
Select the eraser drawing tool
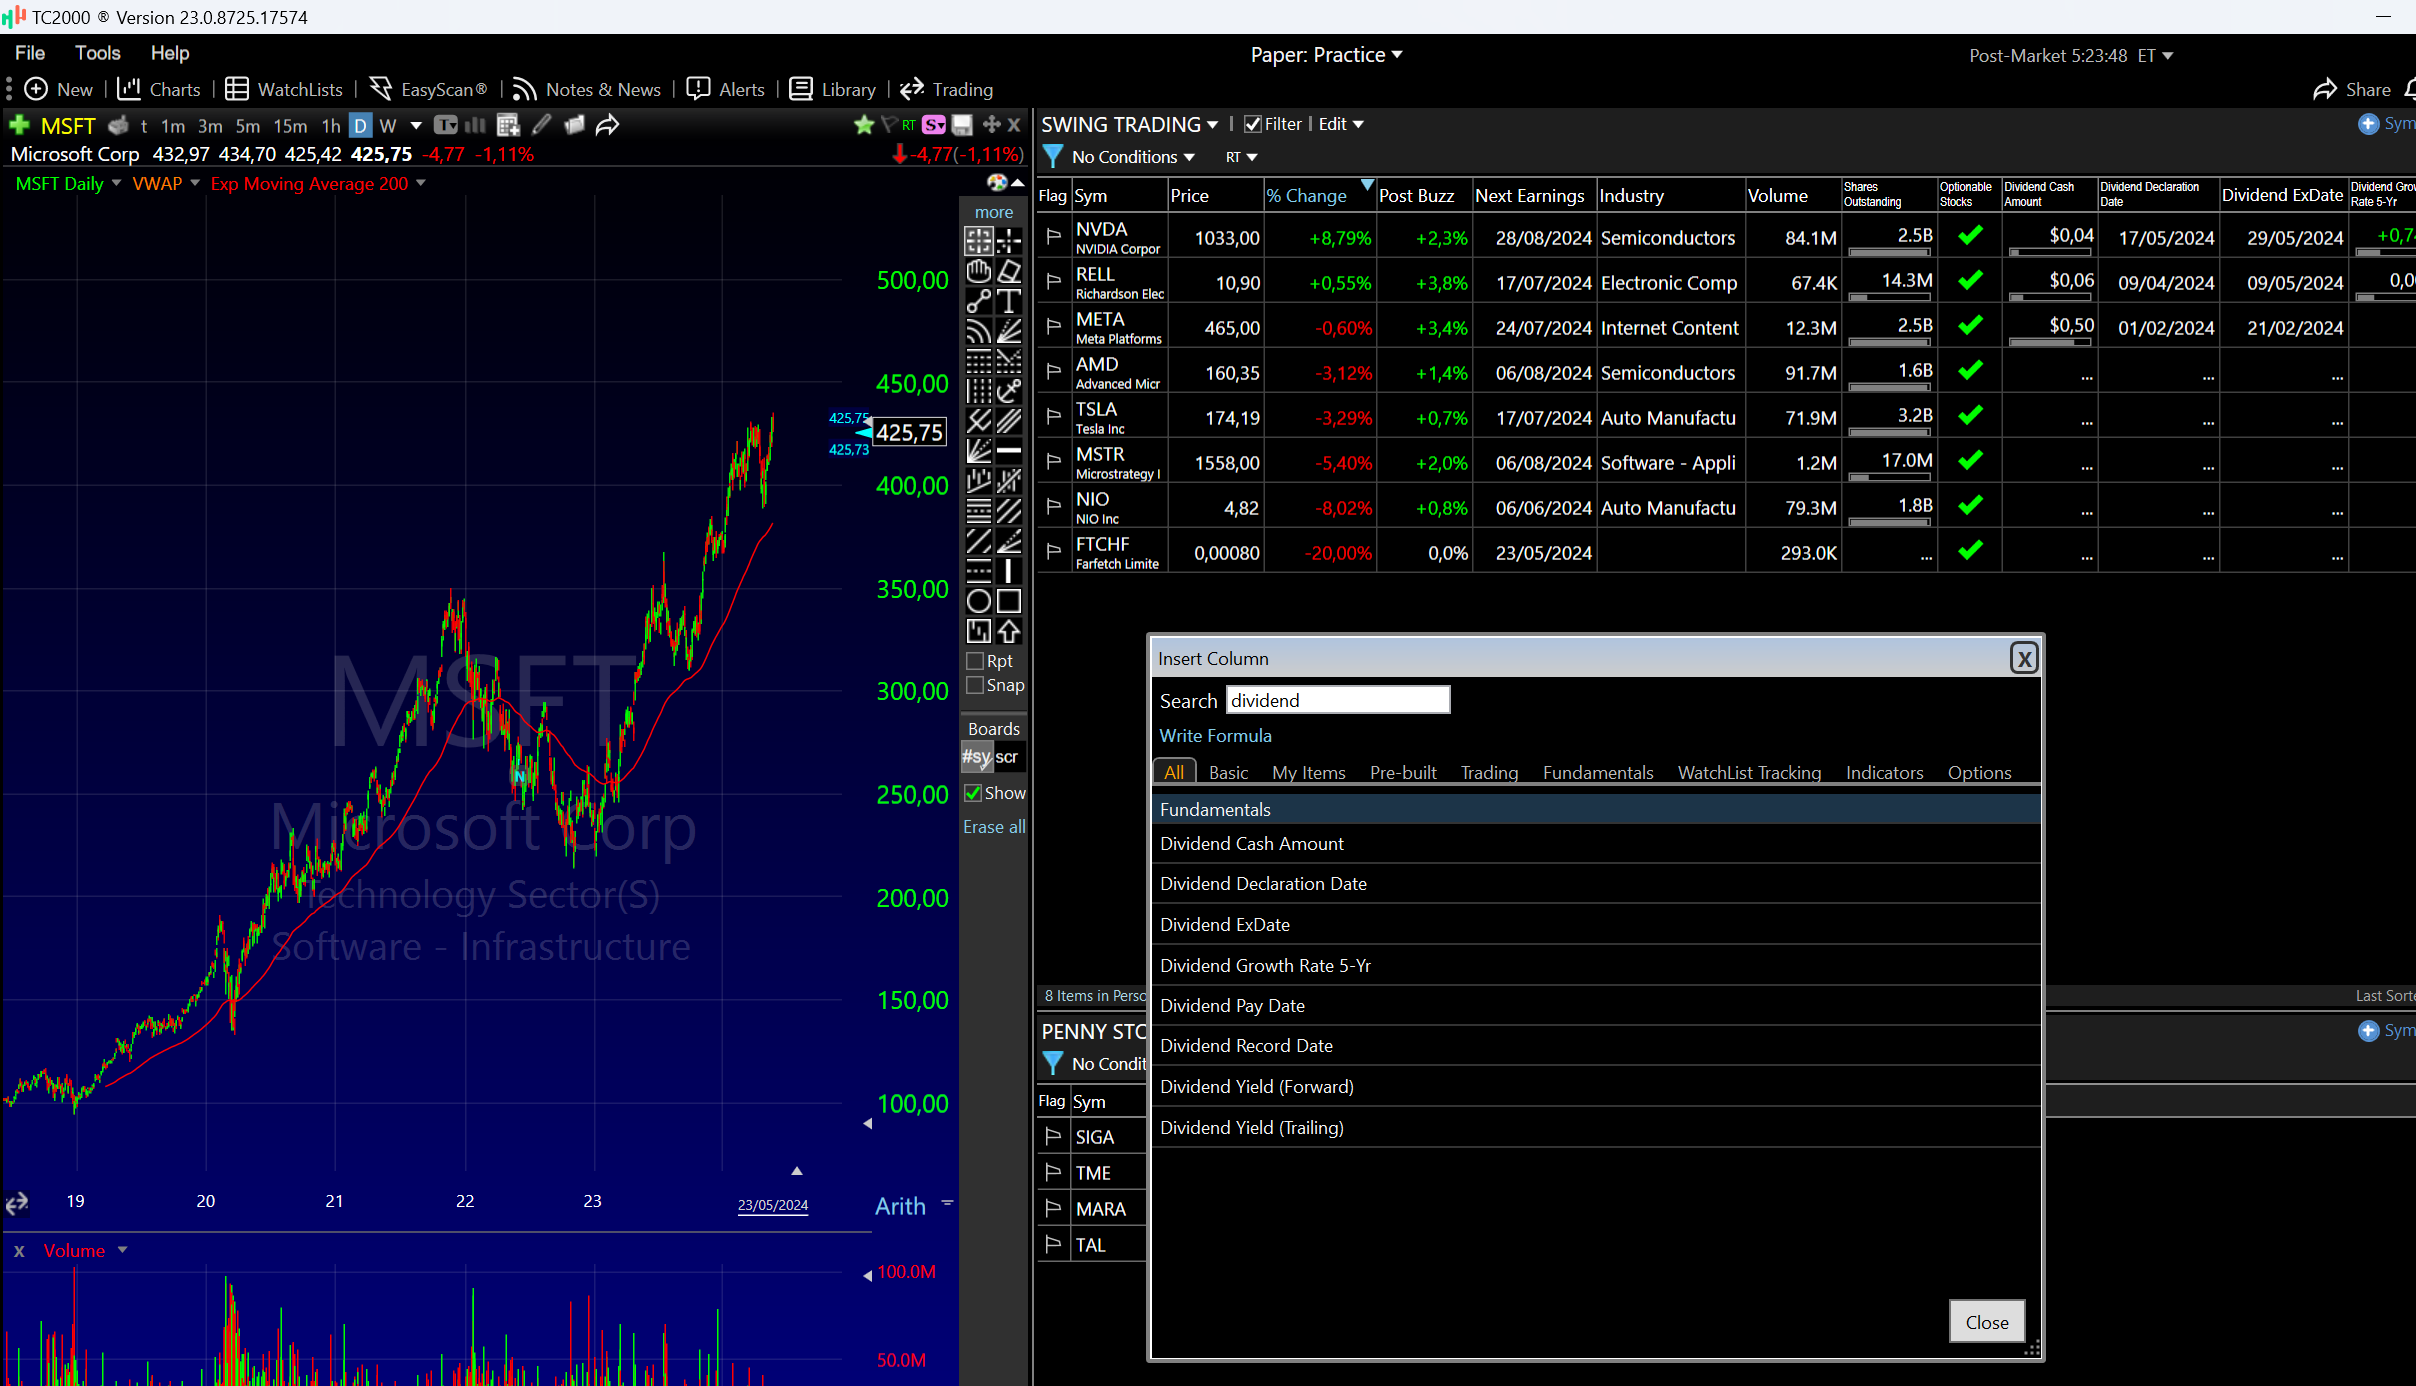pos(1009,272)
